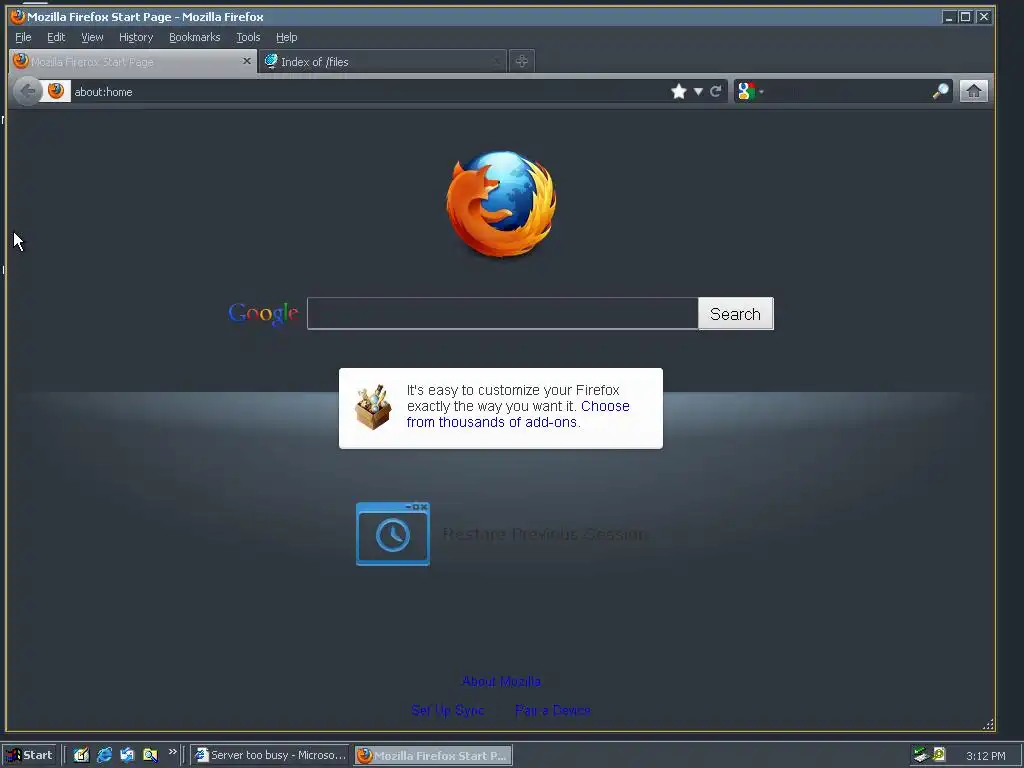Open the Google search engine selector dropdown
This screenshot has height=768, width=1024.
tap(750, 91)
